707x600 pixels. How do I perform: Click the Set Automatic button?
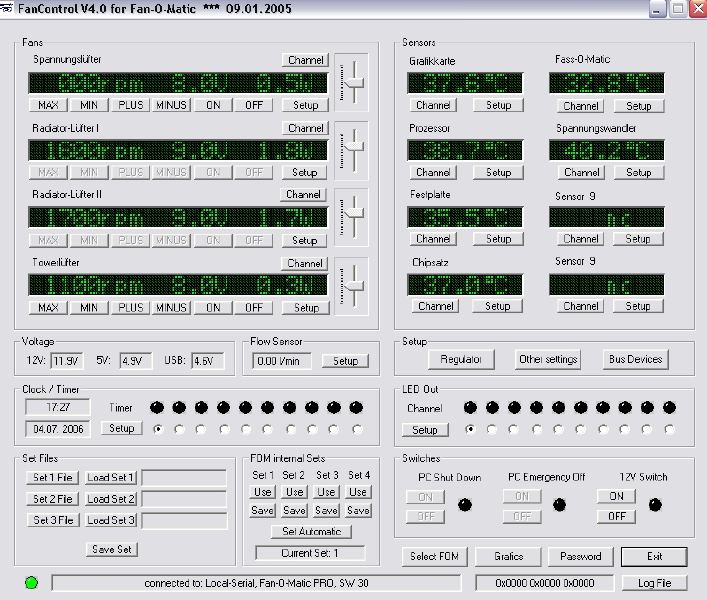pyautogui.click(x=311, y=531)
